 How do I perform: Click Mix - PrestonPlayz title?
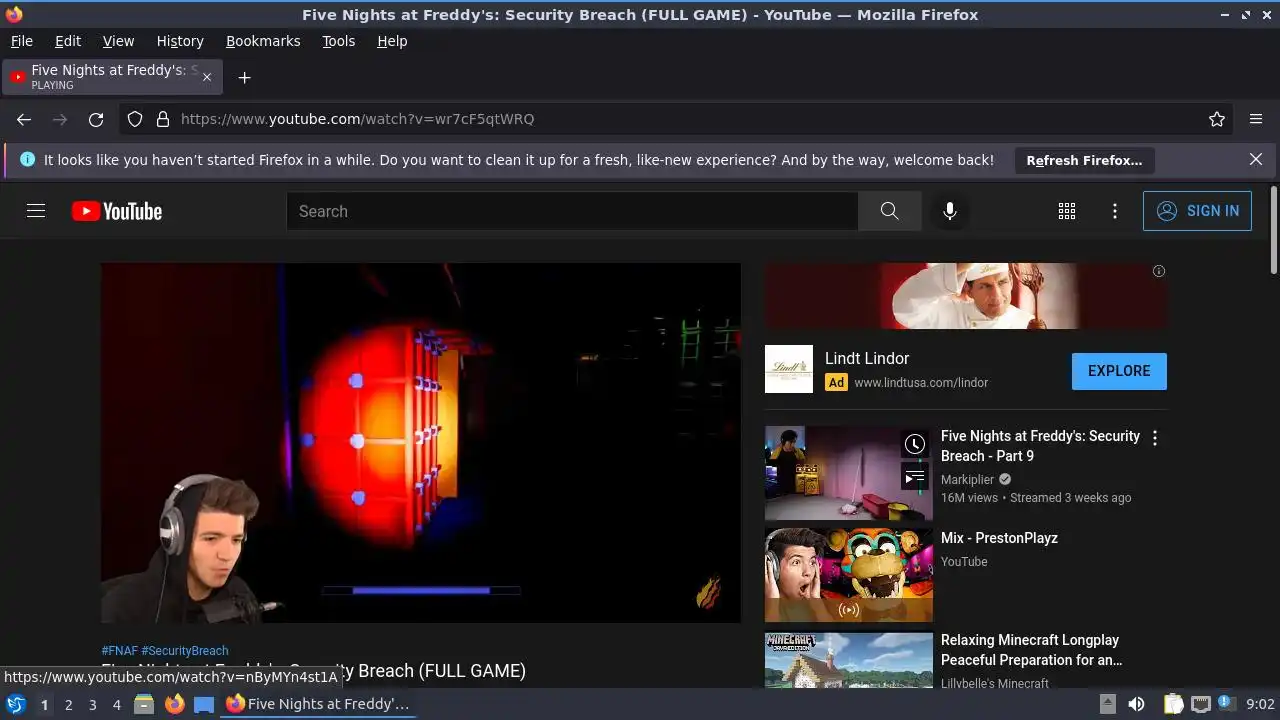pyautogui.click(x=999, y=538)
